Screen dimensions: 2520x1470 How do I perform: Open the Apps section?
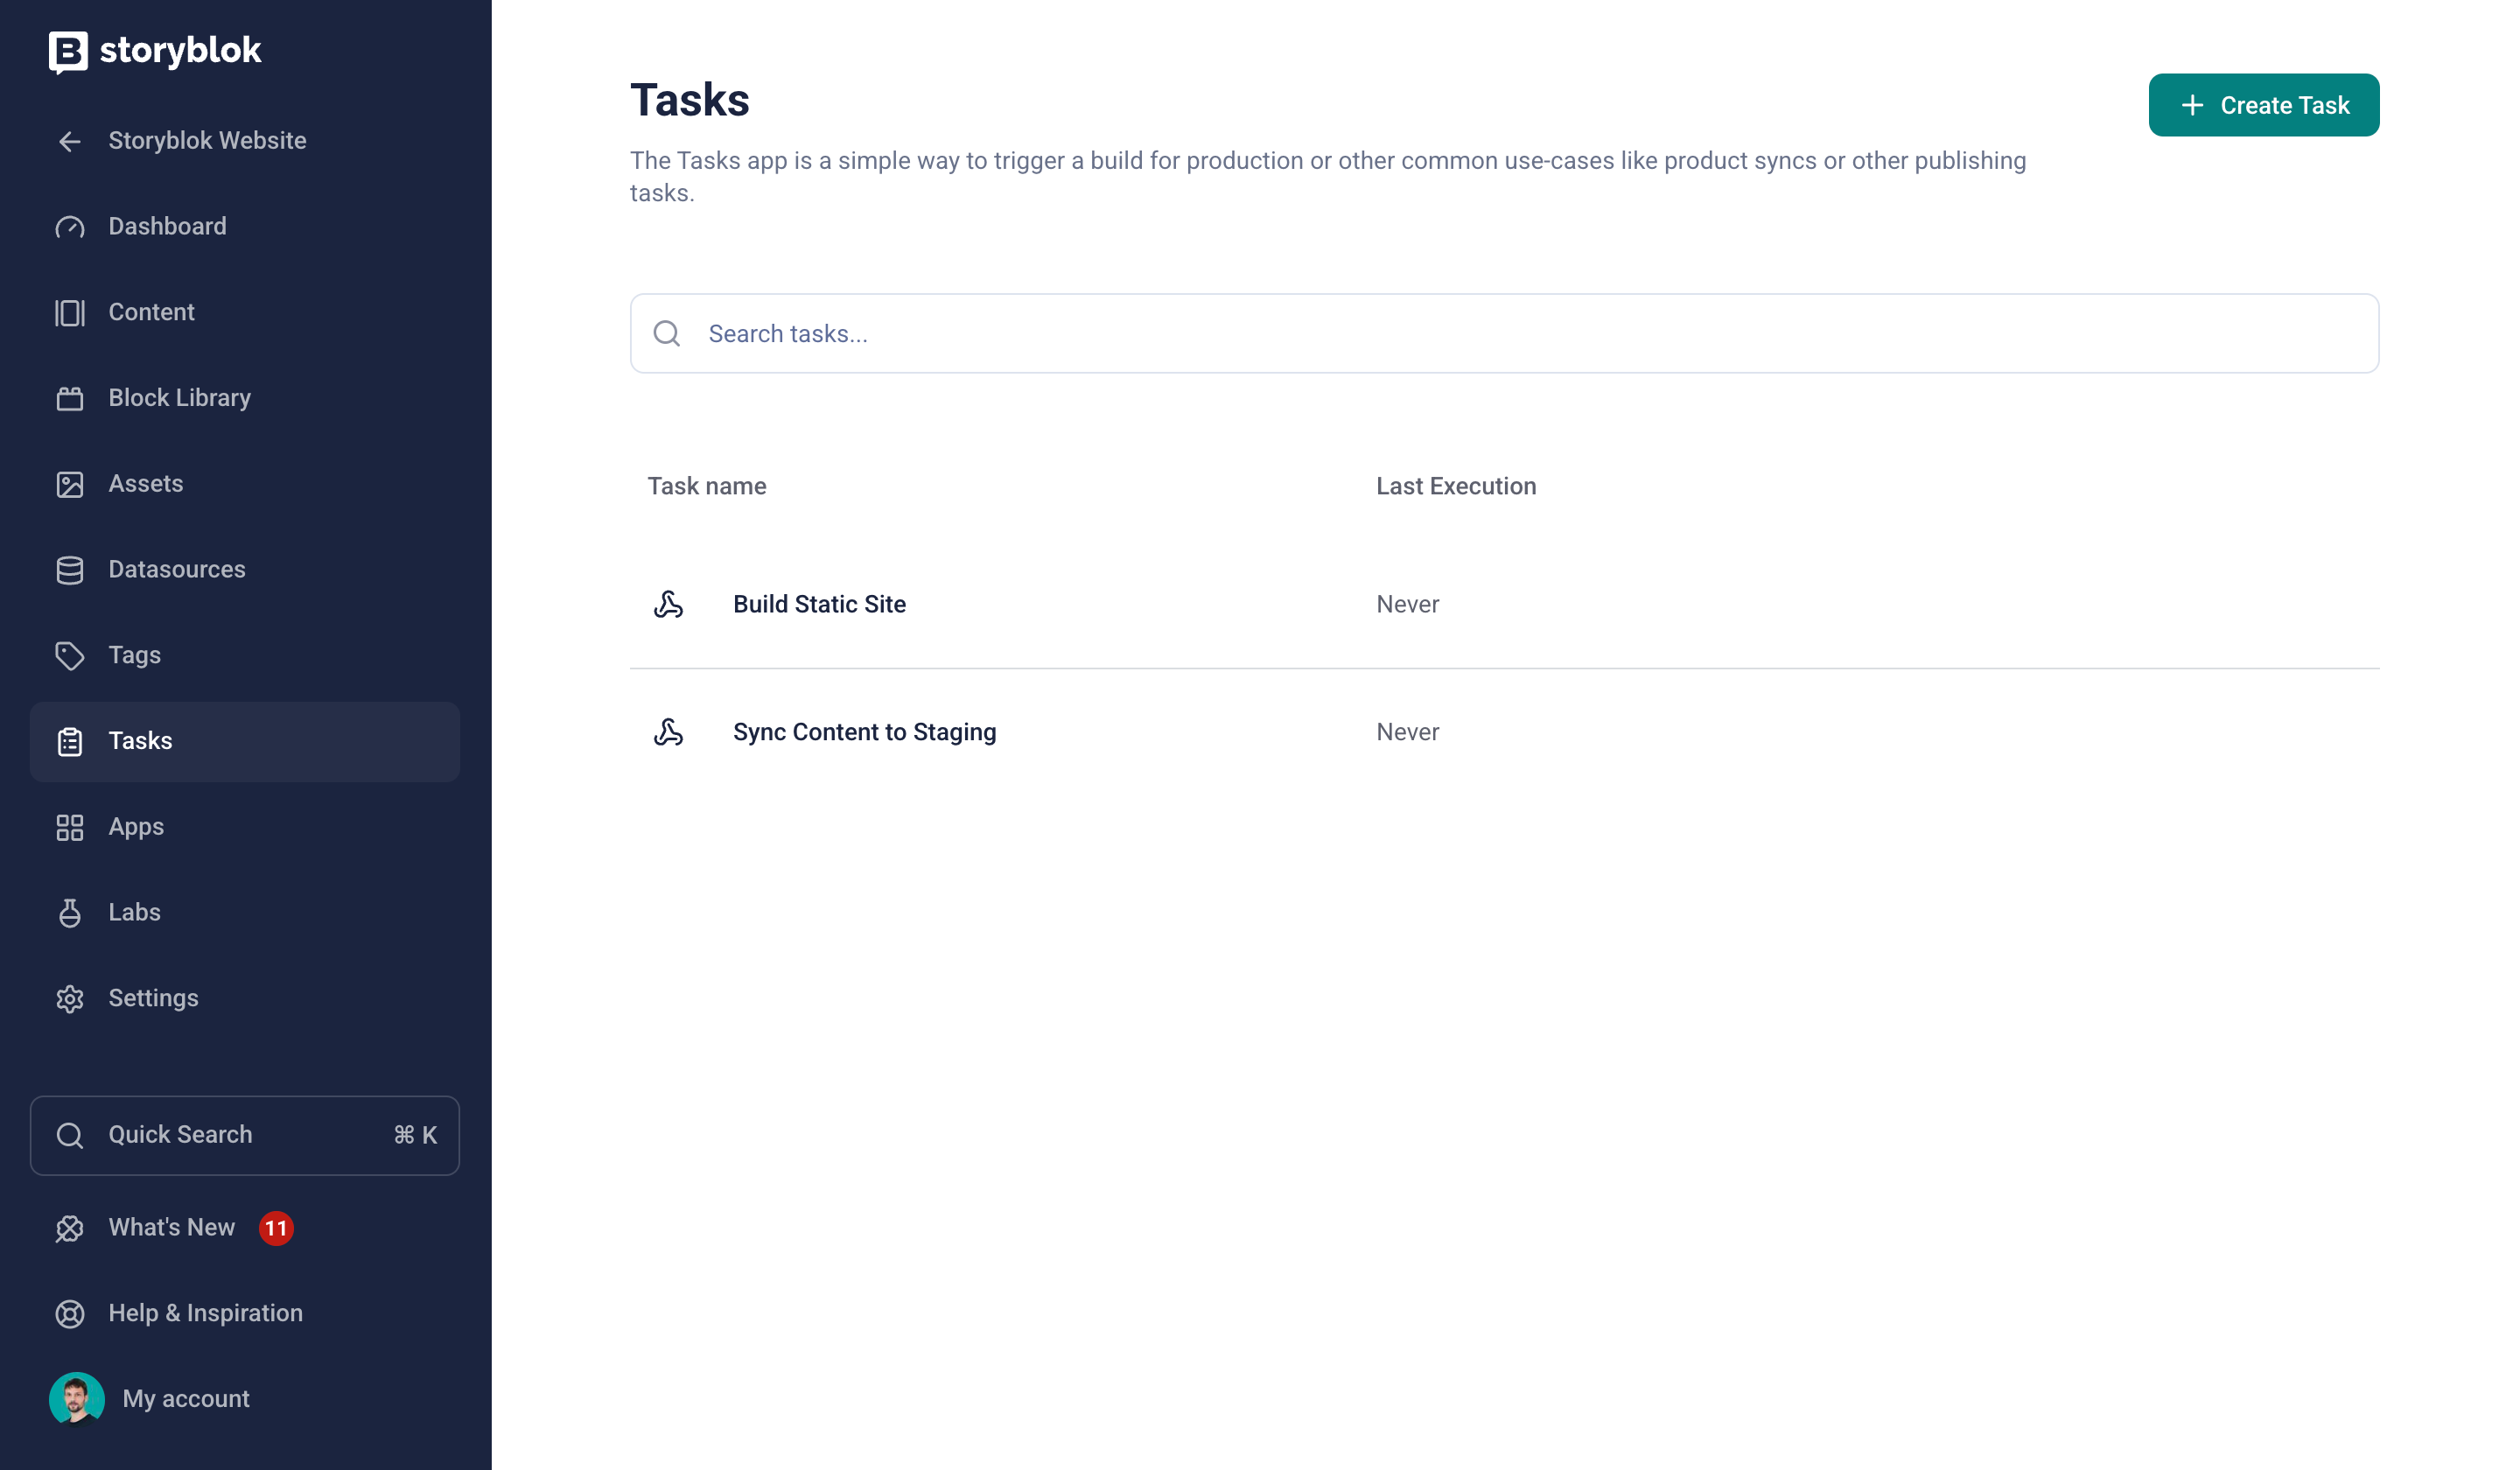[245, 828]
